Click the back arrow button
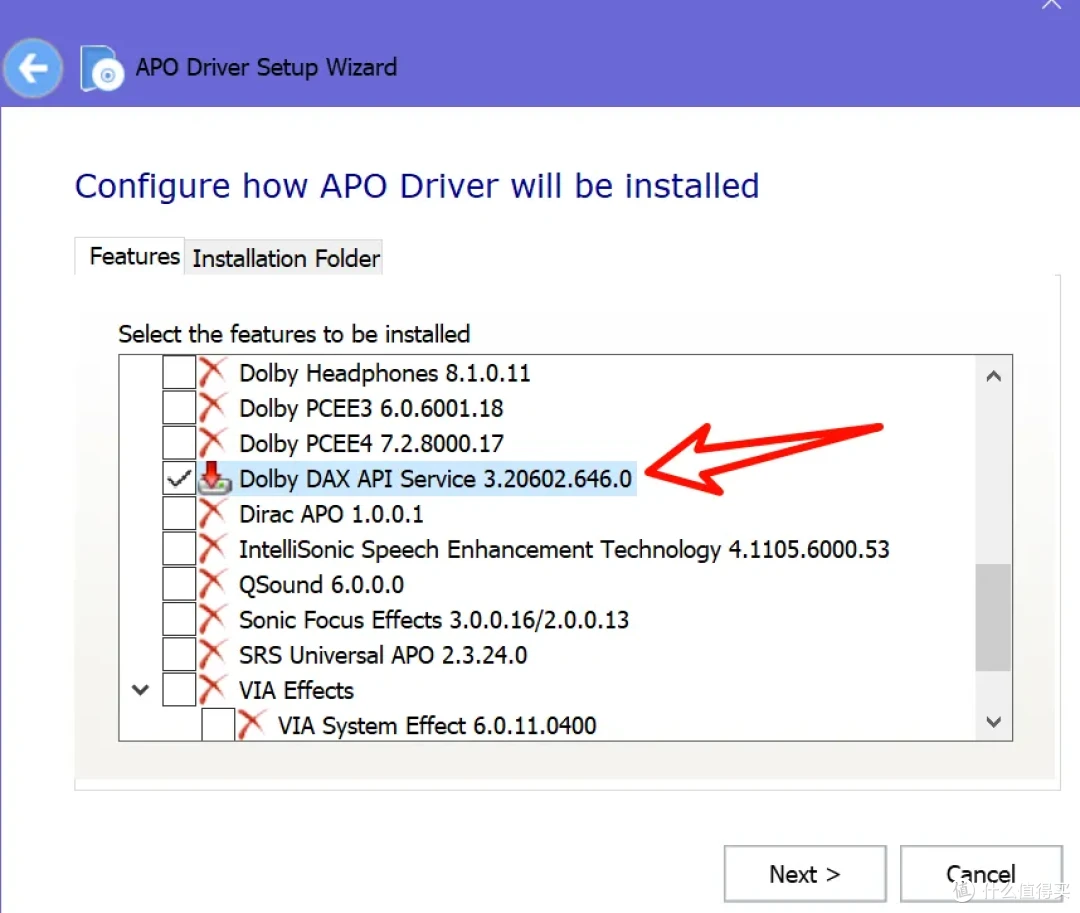 pos(33,68)
